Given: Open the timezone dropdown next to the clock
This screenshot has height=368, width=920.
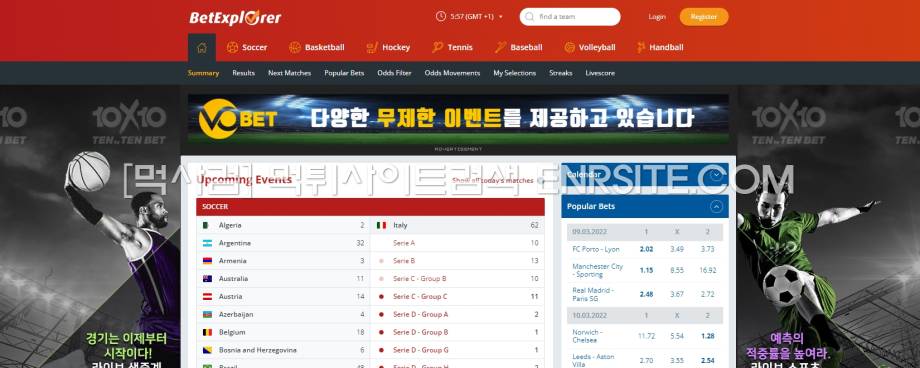Looking at the screenshot, I should tap(500, 17).
